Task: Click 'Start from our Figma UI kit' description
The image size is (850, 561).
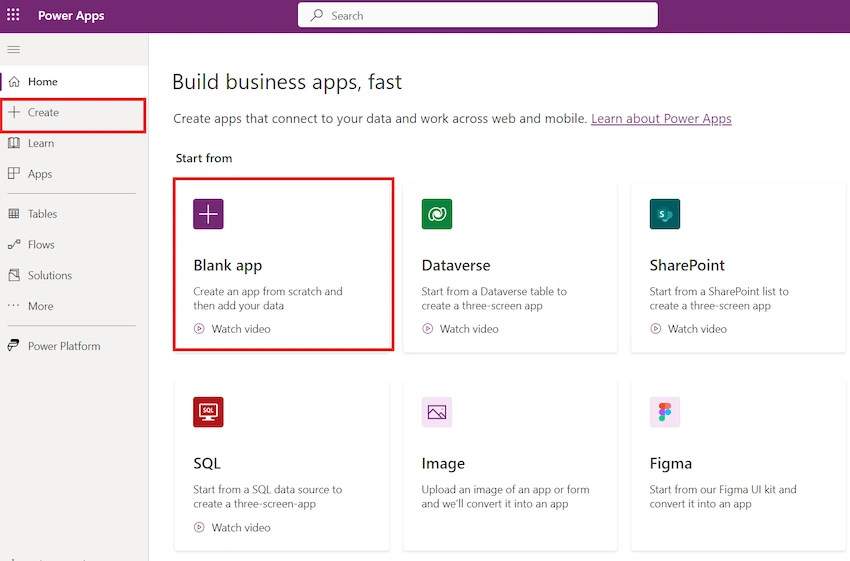Action: click(x=723, y=496)
